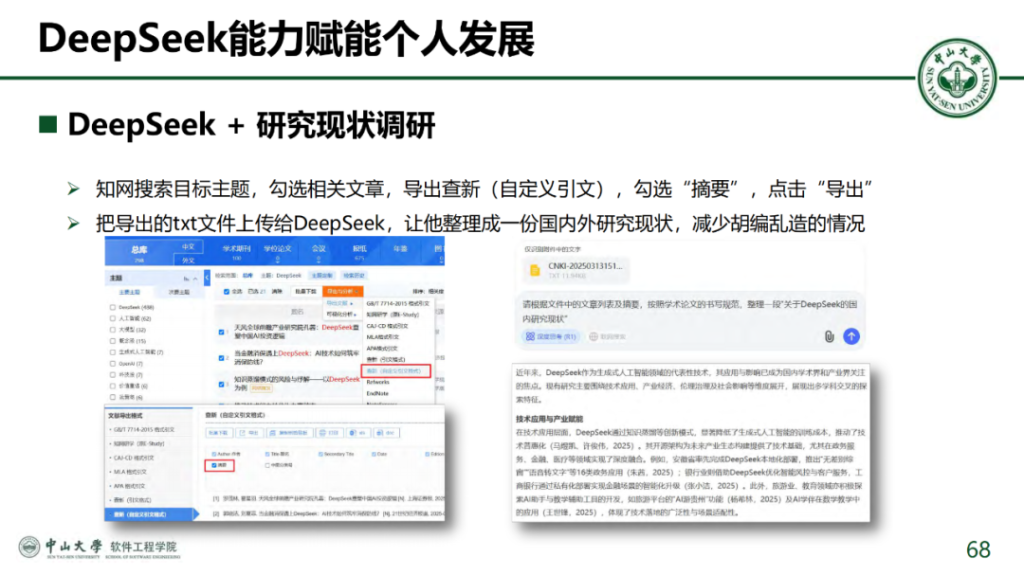
Task: Select the 中文 language tab
Action: click(188, 247)
